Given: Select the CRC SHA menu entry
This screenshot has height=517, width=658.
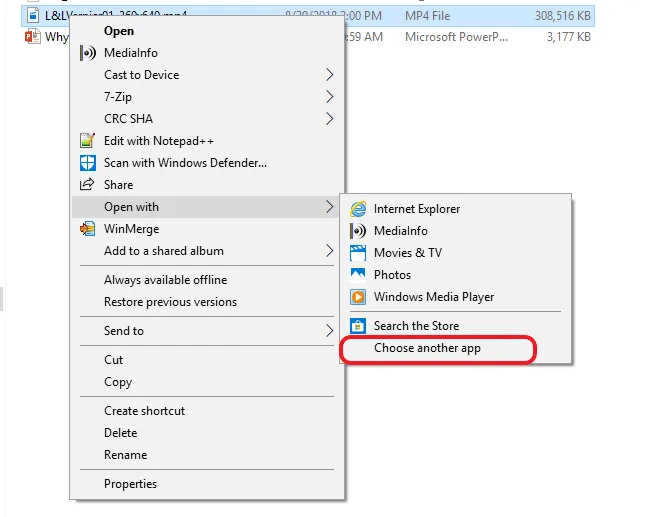Looking at the screenshot, I should (x=207, y=119).
